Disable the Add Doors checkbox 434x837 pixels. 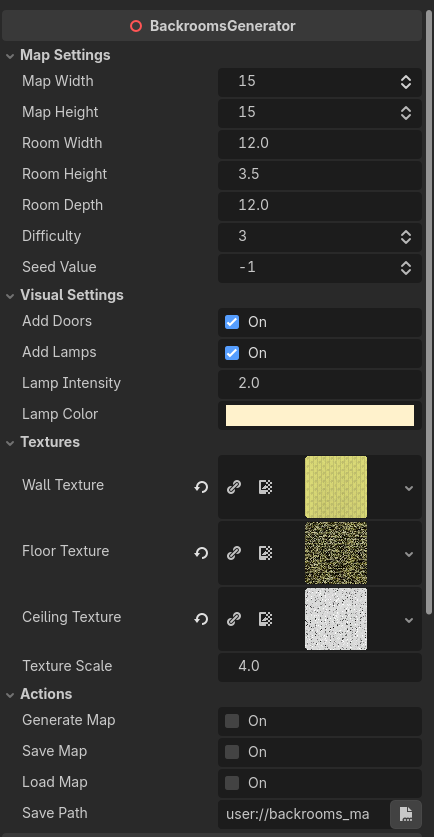tap(232, 322)
